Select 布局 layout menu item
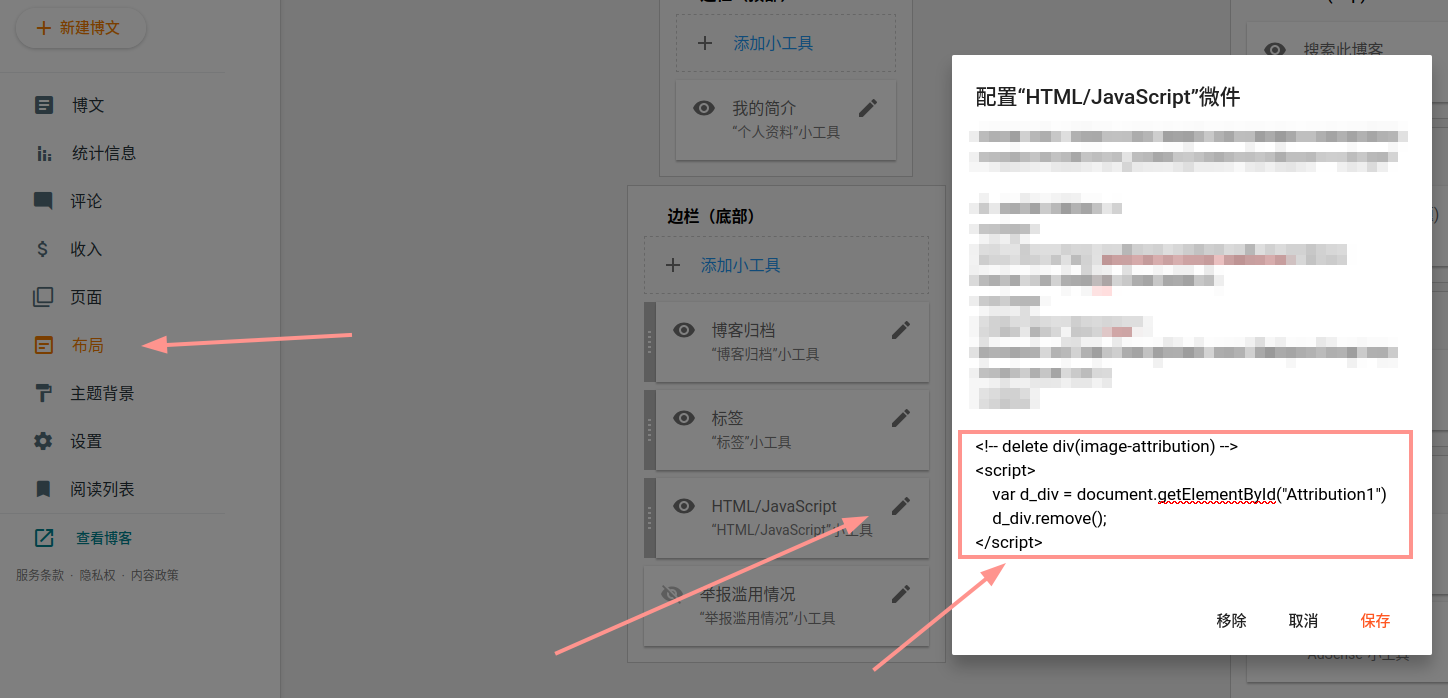The width and height of the screenshot is (1448, 698). pos(88,345)
